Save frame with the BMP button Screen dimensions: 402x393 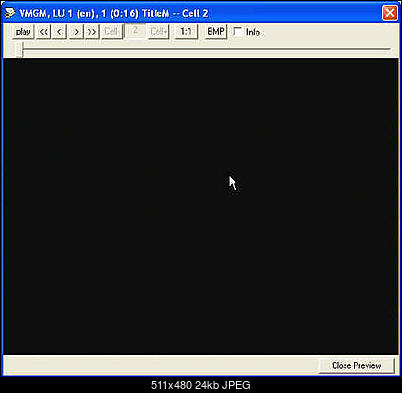pyautogui.click(x=216, y=32)
